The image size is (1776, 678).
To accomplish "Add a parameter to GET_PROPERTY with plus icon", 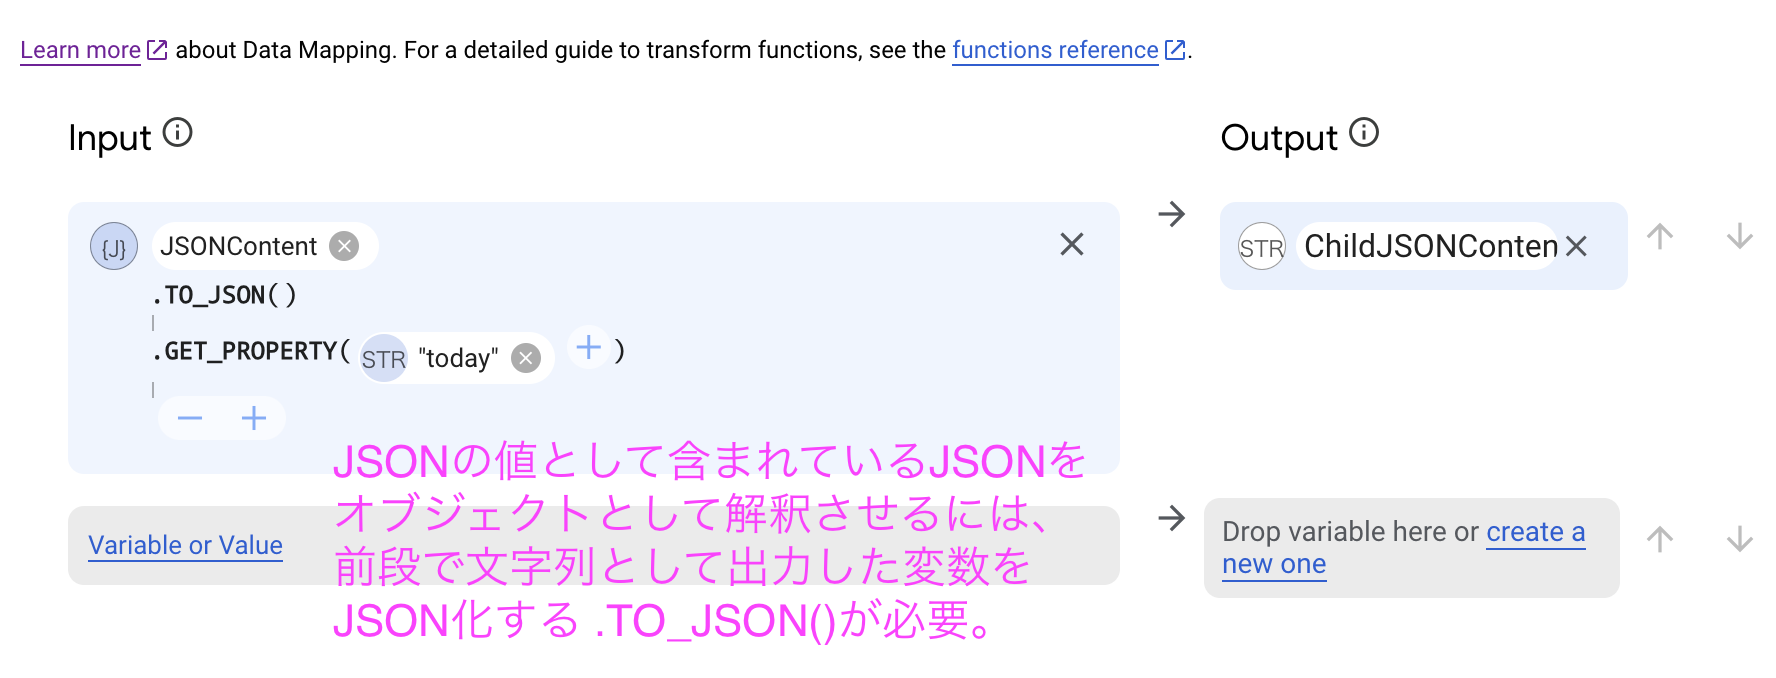I will 588,348.
